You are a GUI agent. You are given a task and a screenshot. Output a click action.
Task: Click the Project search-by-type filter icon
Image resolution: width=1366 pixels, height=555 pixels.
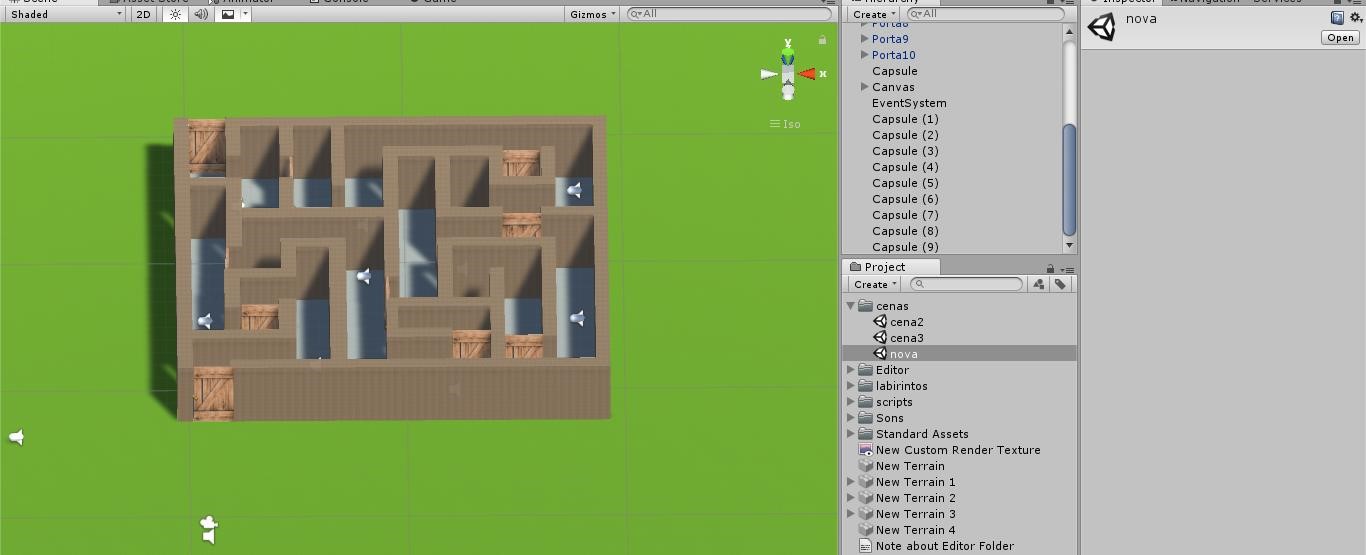click(1038, 284)
